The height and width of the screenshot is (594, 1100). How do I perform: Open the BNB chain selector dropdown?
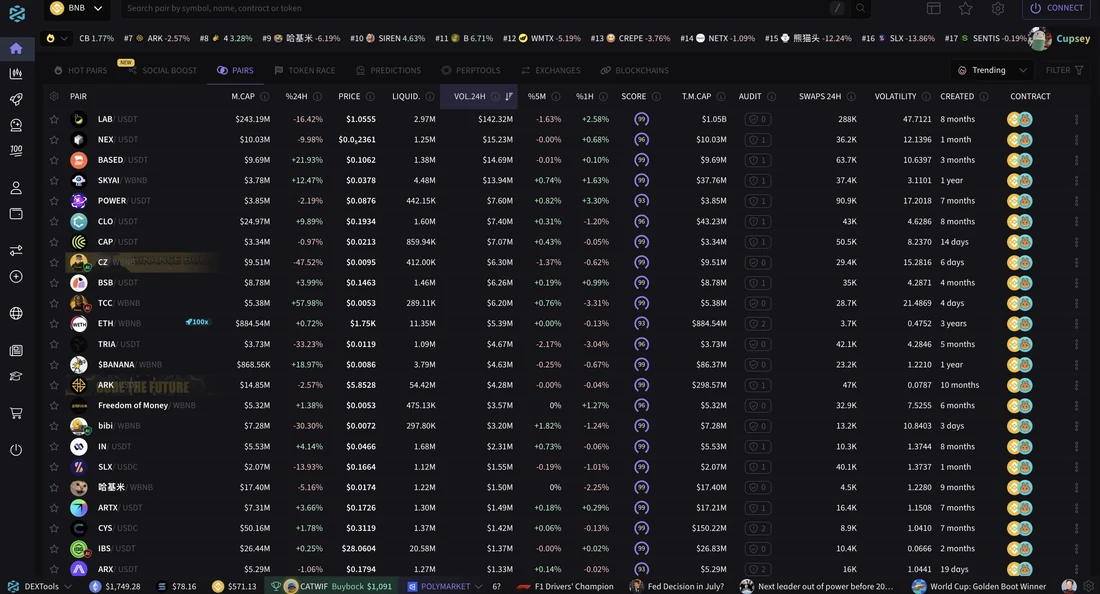click(76, 8)
